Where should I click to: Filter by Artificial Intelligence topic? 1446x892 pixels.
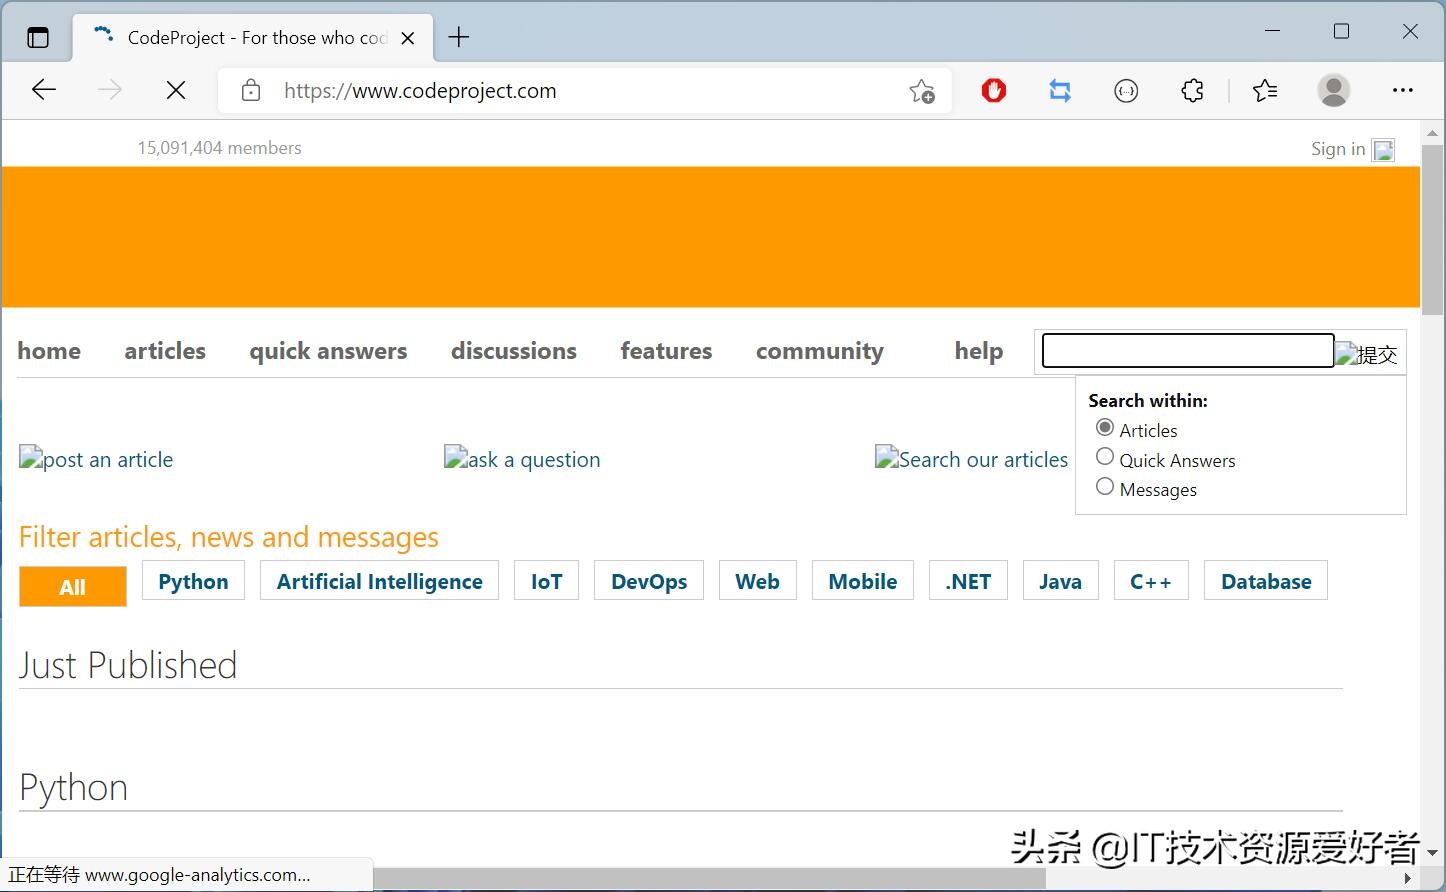379,581
